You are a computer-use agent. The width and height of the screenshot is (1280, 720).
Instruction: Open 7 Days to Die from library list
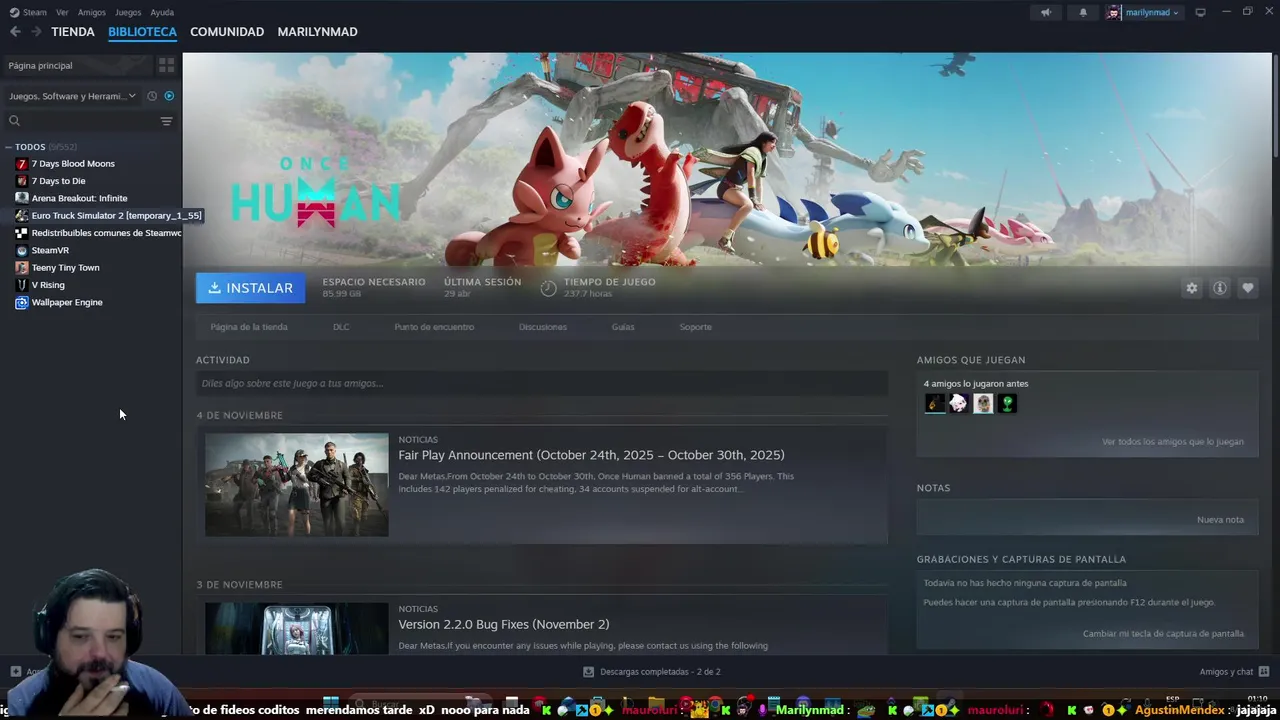click(58, 181)
